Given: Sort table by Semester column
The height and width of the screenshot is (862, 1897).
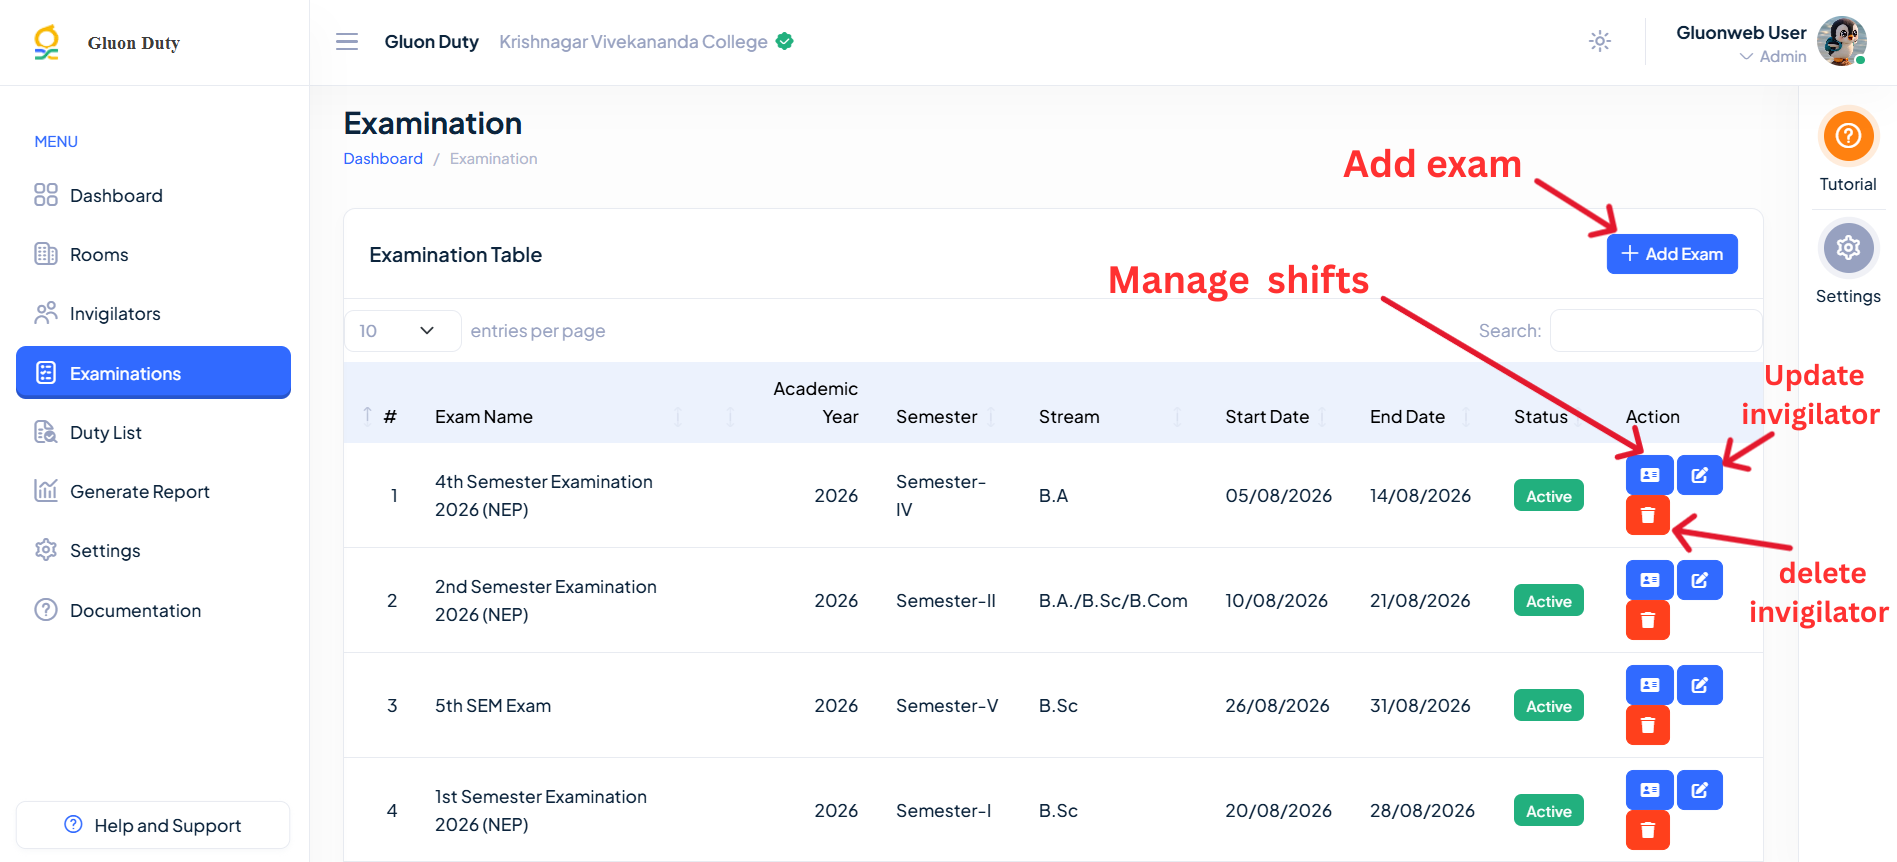Looking at the screenshot, I should [x=936, y=417].
